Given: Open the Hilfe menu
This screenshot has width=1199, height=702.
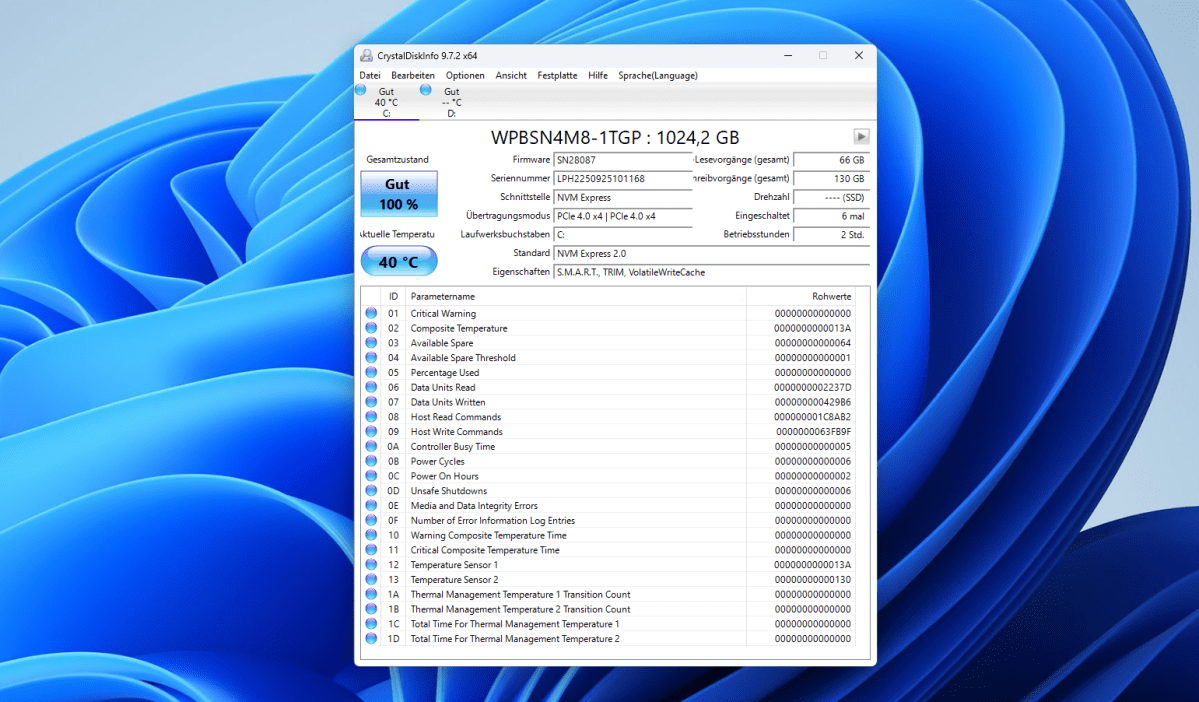Looking at the screenshot, I should point(597,75).
